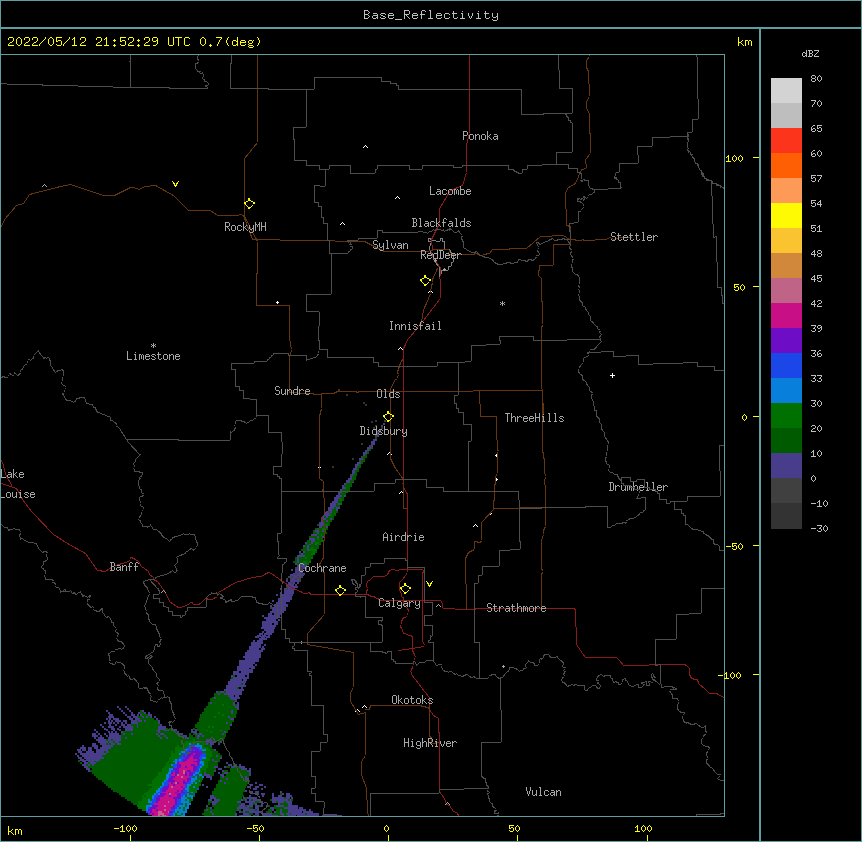Click the yellow V marker northwest of RockyMH
862x842 pixels.
pos(175,184)
